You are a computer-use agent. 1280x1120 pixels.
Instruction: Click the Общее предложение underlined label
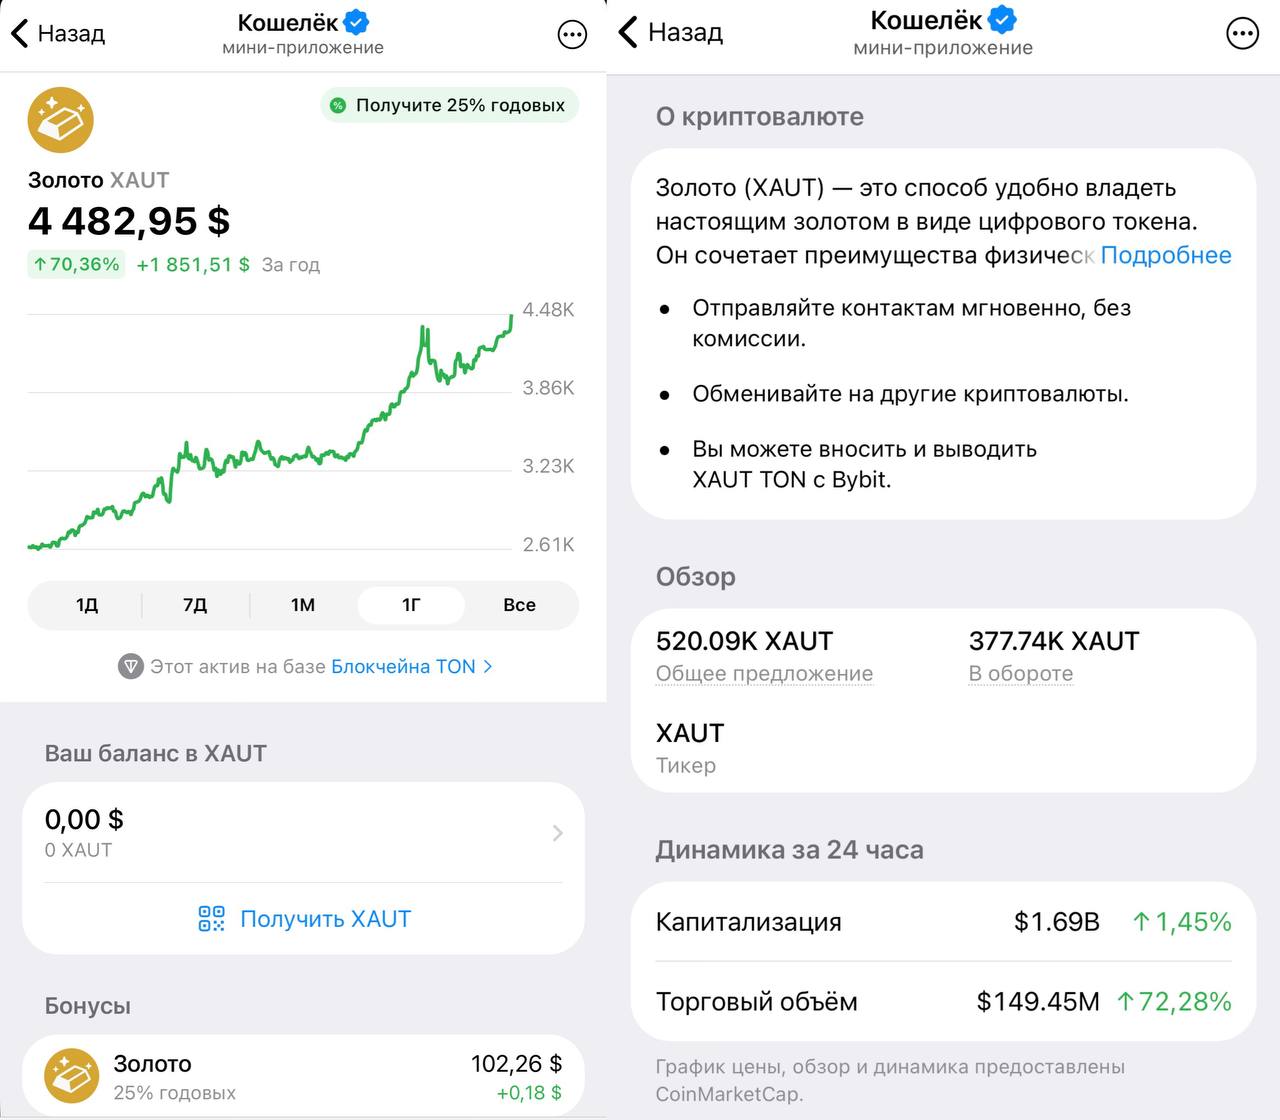(764, 674)
